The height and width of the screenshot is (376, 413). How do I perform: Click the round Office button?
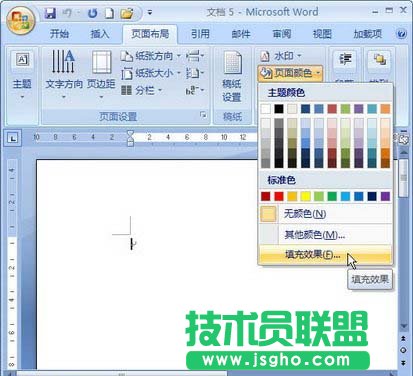pyautogui.click(x=21, y=21)
